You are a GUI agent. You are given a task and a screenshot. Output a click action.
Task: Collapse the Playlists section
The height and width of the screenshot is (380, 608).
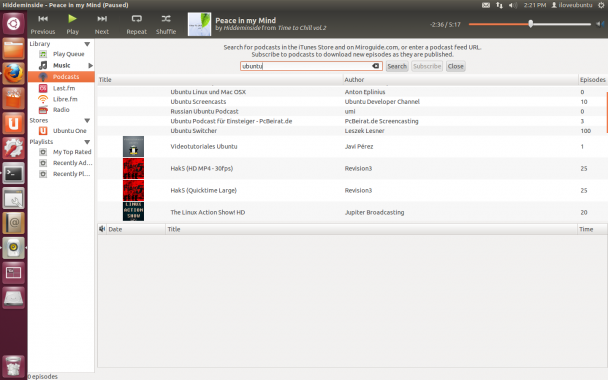pos(87,142)
